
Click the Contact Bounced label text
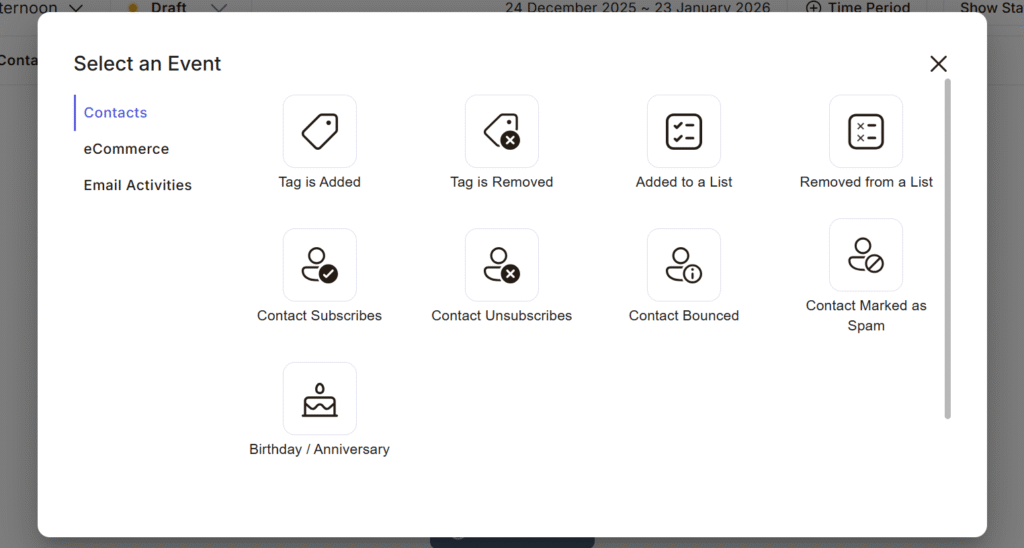tap(684, 316)
